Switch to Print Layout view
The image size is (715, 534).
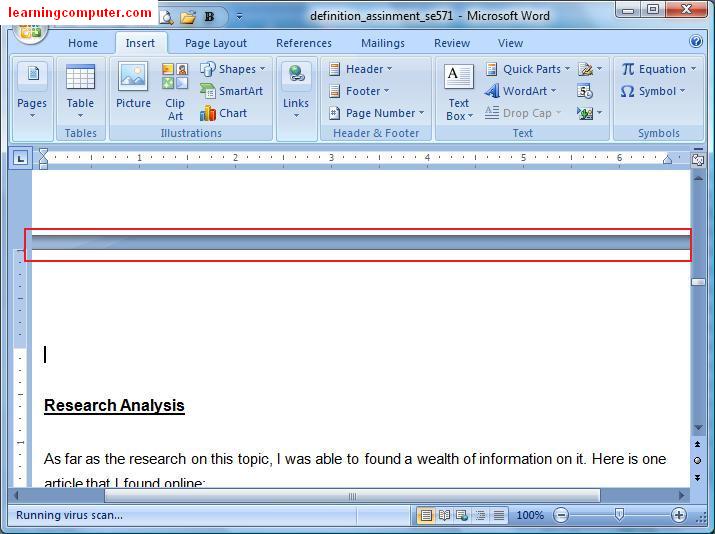(425, 515)
